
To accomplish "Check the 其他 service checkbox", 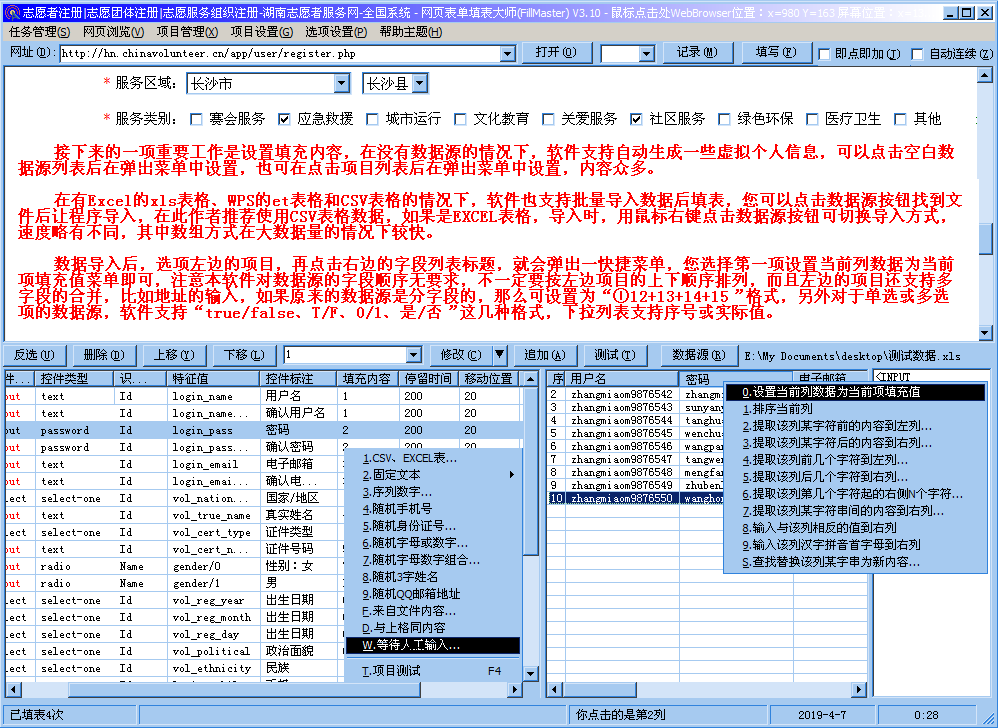I will (x=900, y=119).
